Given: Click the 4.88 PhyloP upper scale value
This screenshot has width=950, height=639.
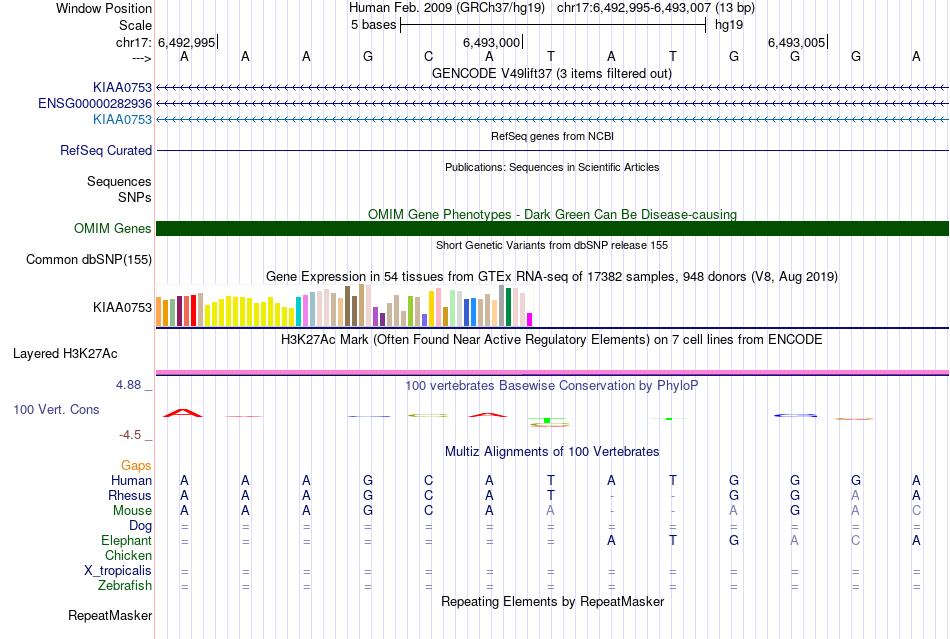Looking at the screenshot, I should pos(128,385).
